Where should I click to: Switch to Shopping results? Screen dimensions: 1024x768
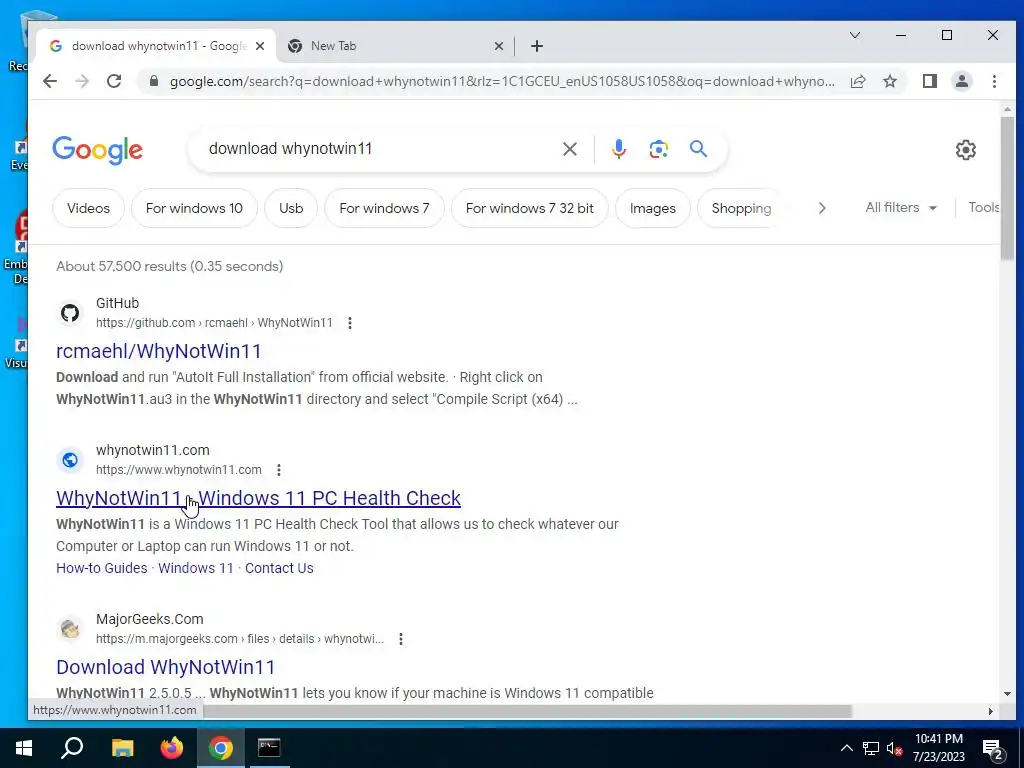pos(741,208)
